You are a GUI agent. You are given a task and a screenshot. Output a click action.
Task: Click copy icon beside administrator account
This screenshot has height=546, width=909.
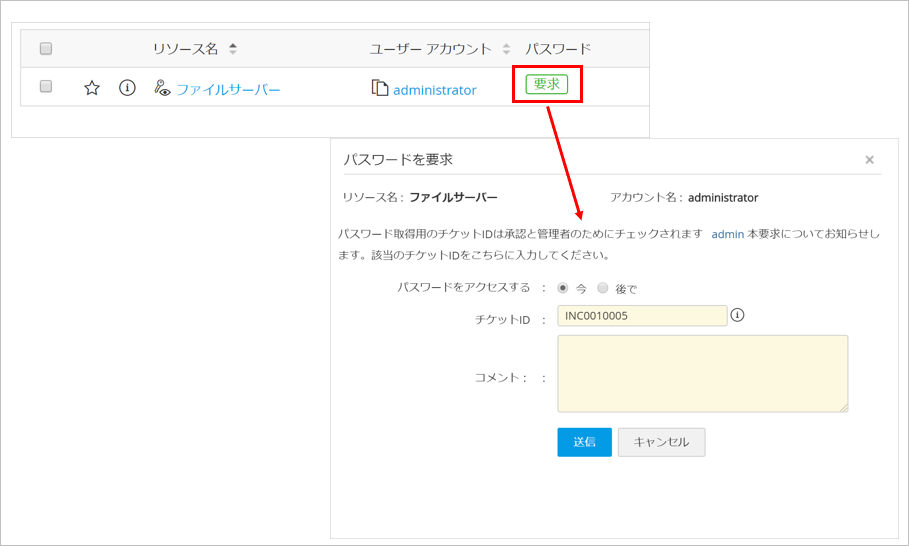tap(380, 88)
